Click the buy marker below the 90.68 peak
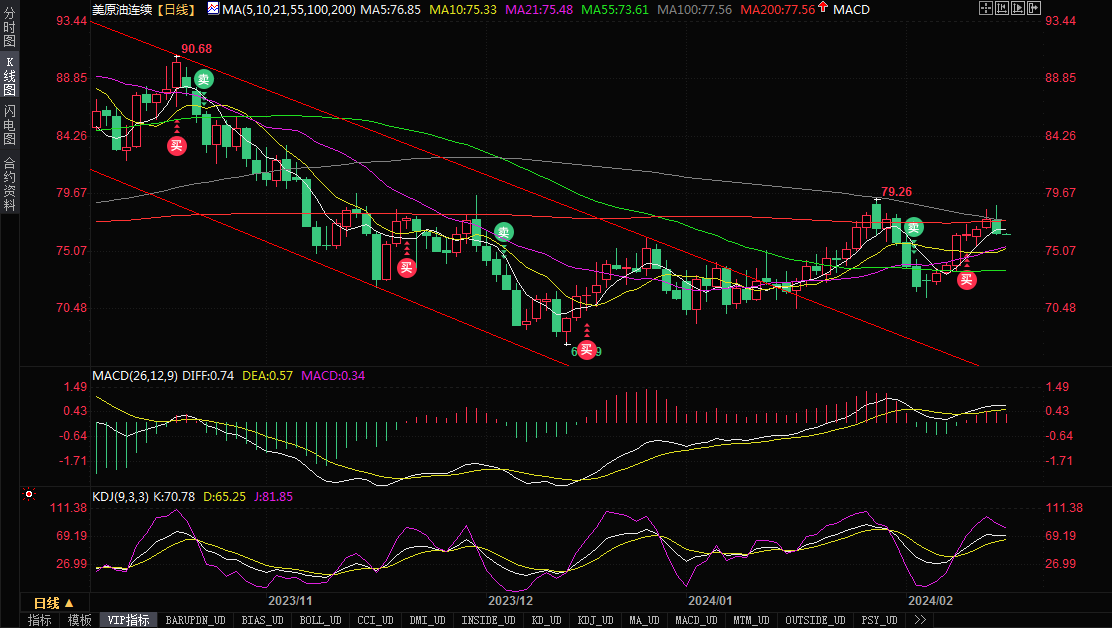Viewport: 1112px width, 628px height. coord(176,146)
